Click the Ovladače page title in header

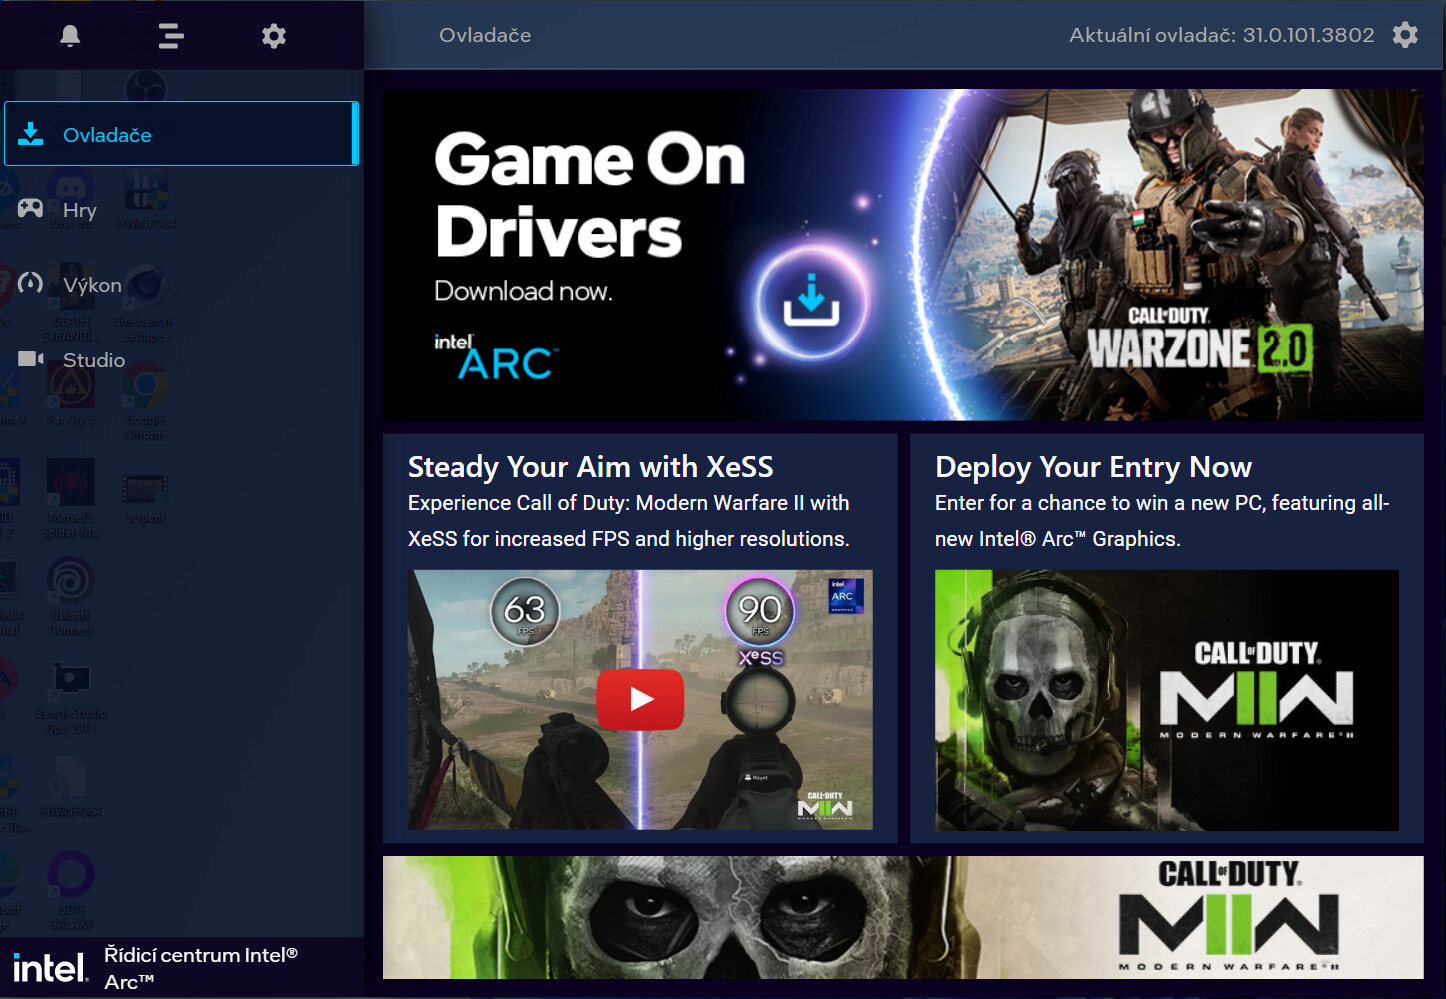pyautogui.click(x=485, y=35)
